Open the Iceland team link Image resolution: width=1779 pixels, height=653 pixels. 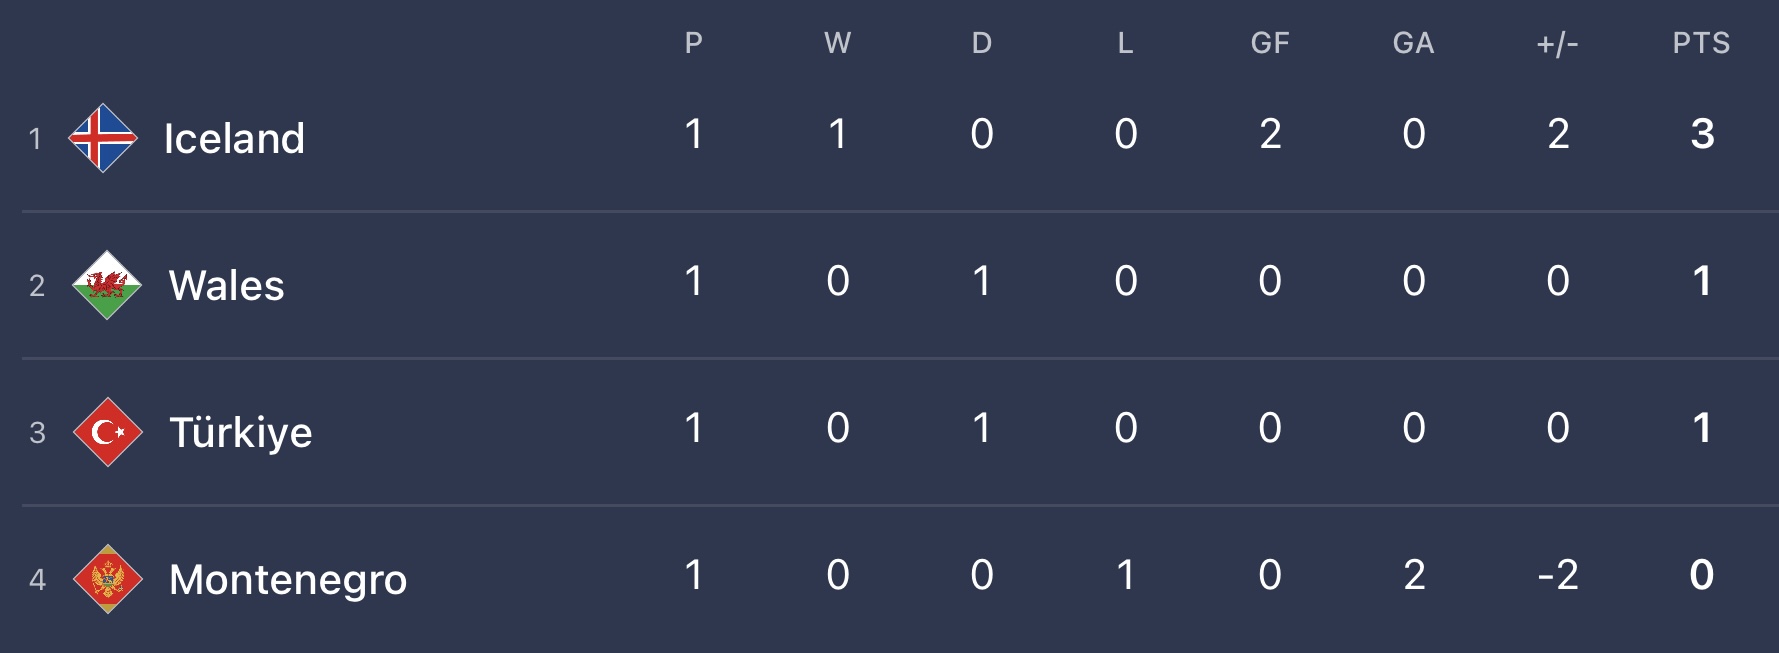click(x=234, y=138)
